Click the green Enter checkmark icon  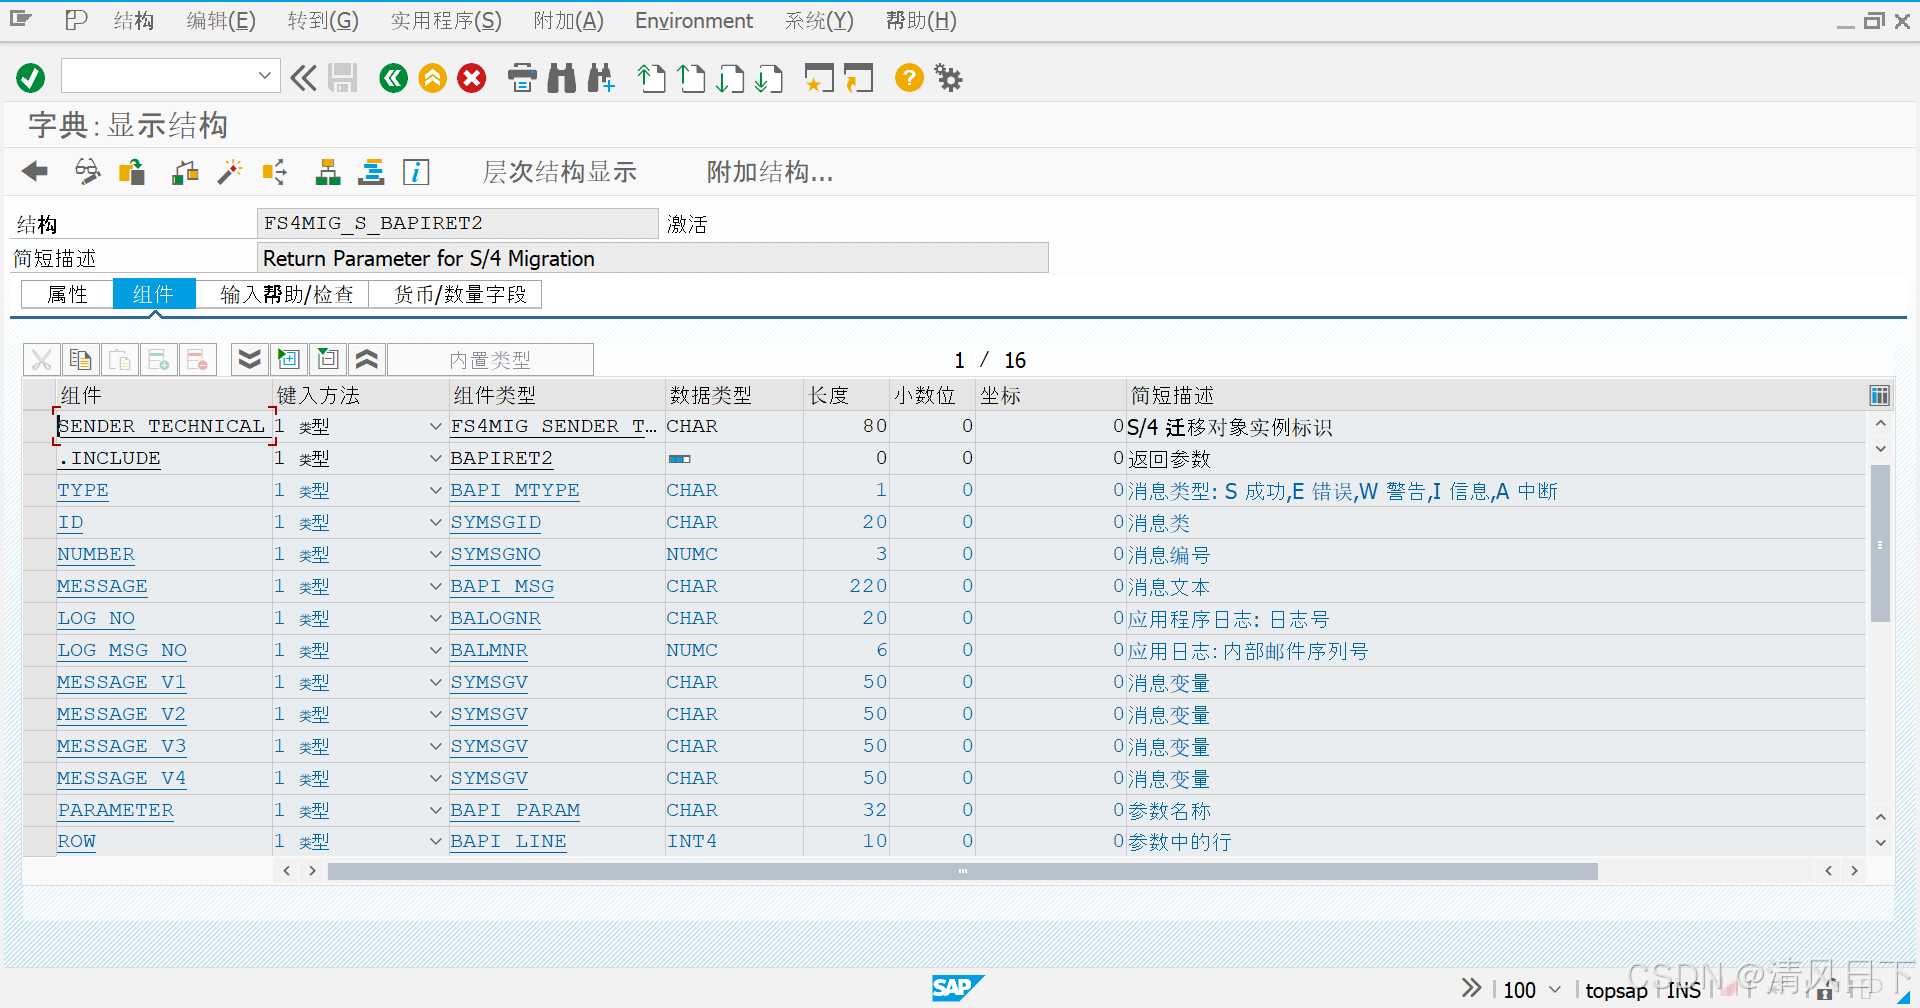(x=31, y=78)
